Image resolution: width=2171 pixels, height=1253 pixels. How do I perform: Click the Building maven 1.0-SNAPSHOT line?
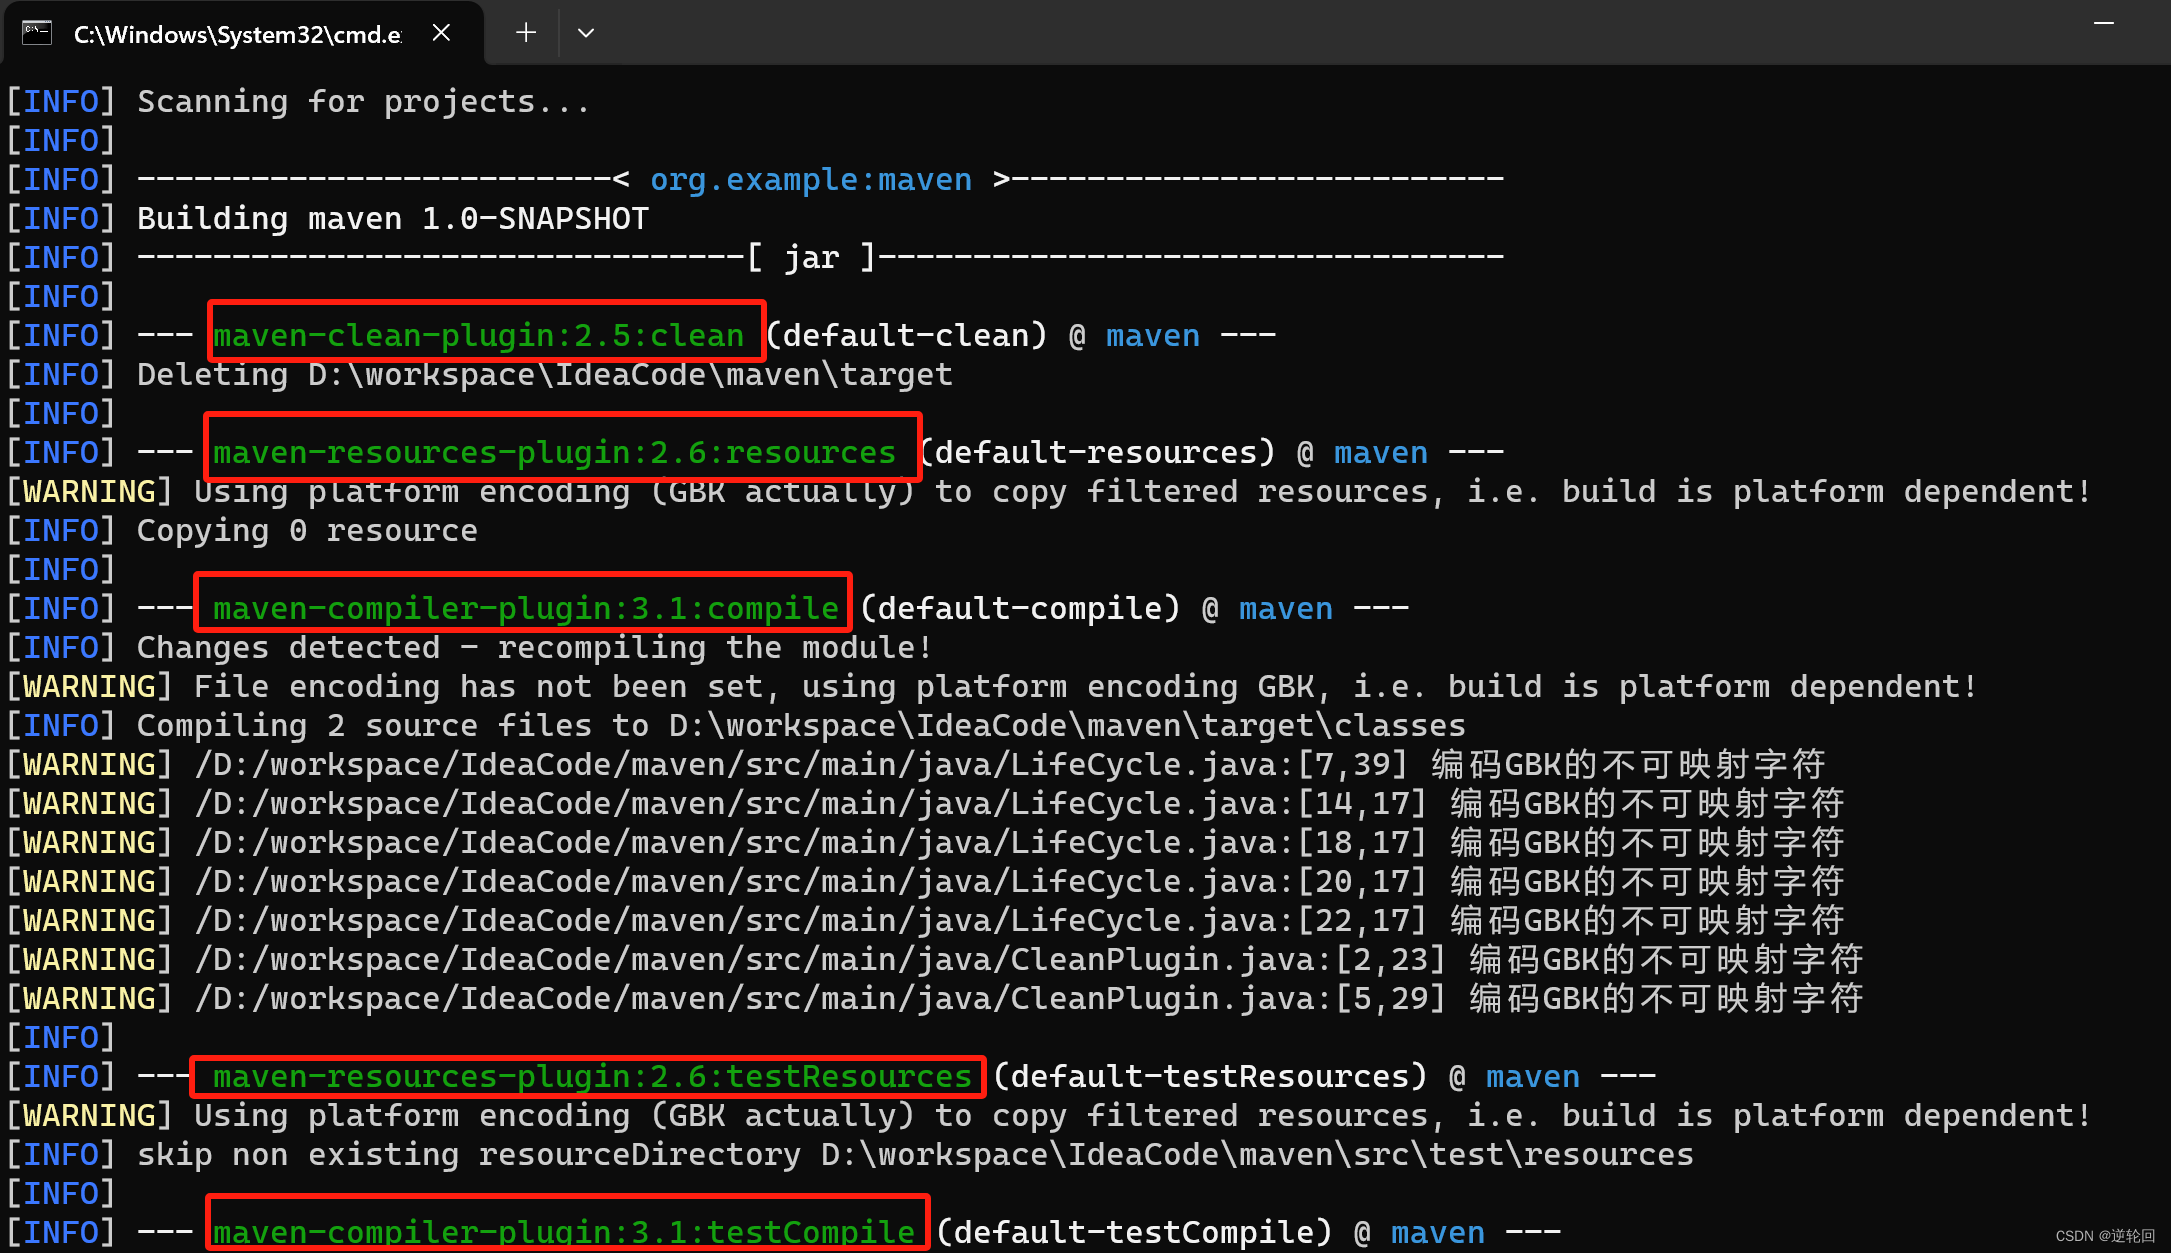click(391, 217)
